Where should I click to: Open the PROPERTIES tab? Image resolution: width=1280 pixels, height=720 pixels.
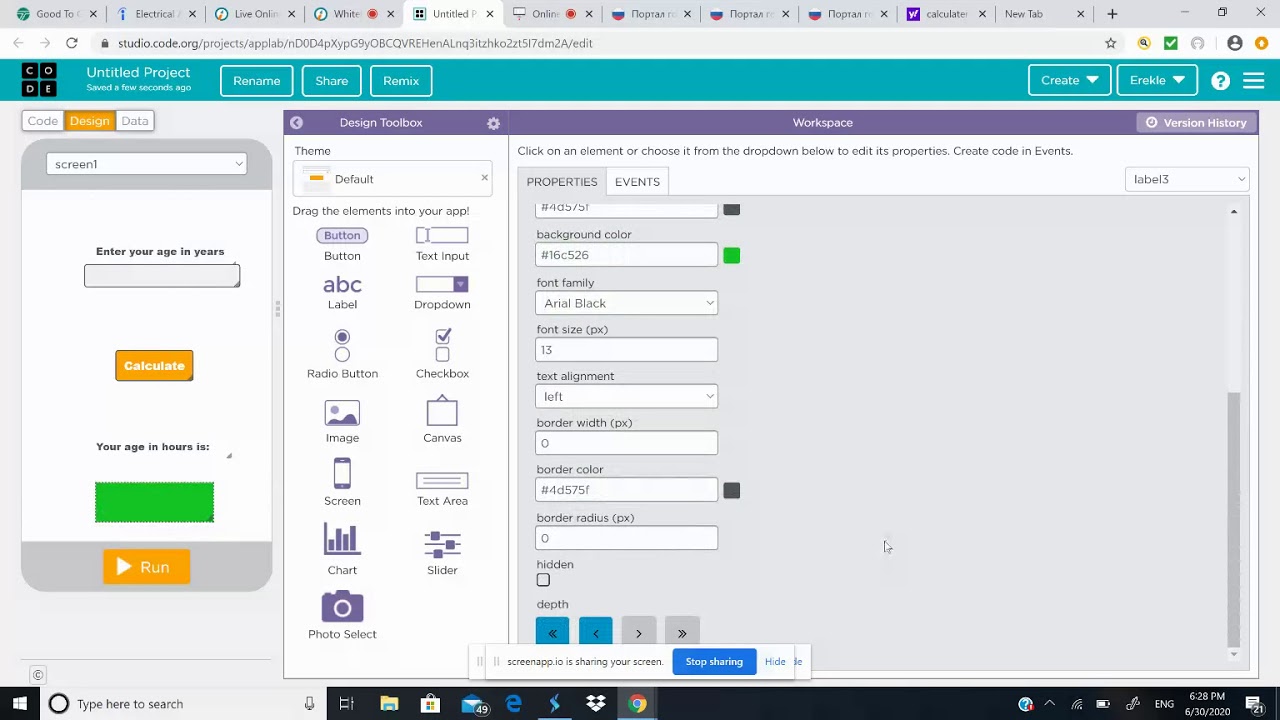(x=562, y=182)
